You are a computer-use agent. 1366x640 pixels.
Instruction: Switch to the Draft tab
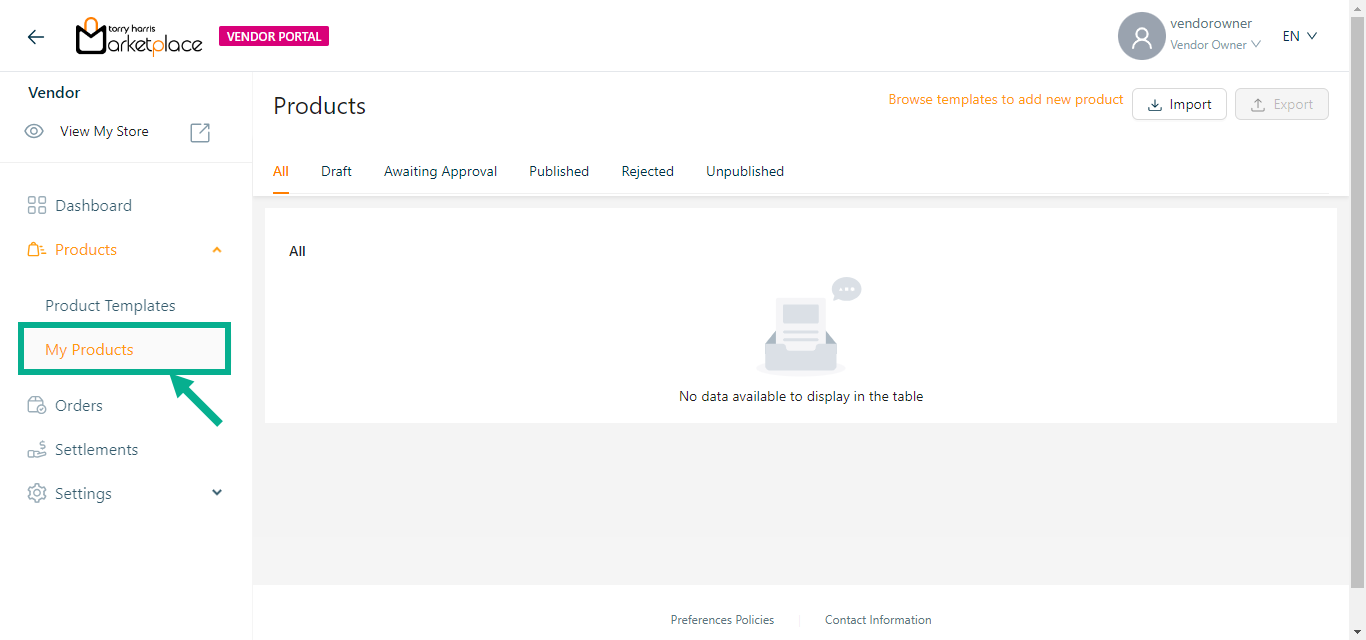[336, 171]
